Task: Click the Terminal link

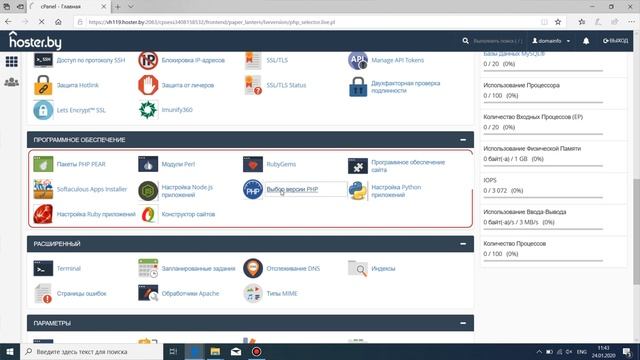Action: click(x=69, y=269)
